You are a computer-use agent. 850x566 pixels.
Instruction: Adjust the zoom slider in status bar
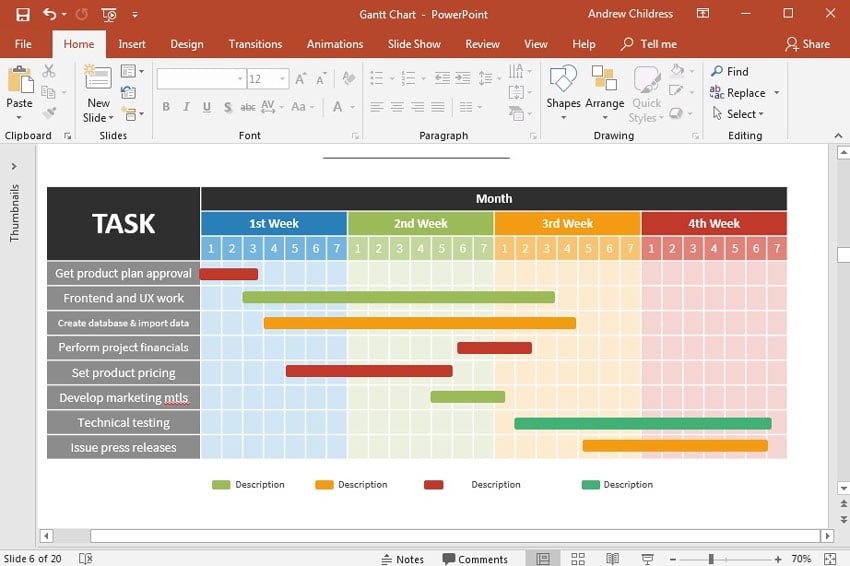tap(711, 559)
